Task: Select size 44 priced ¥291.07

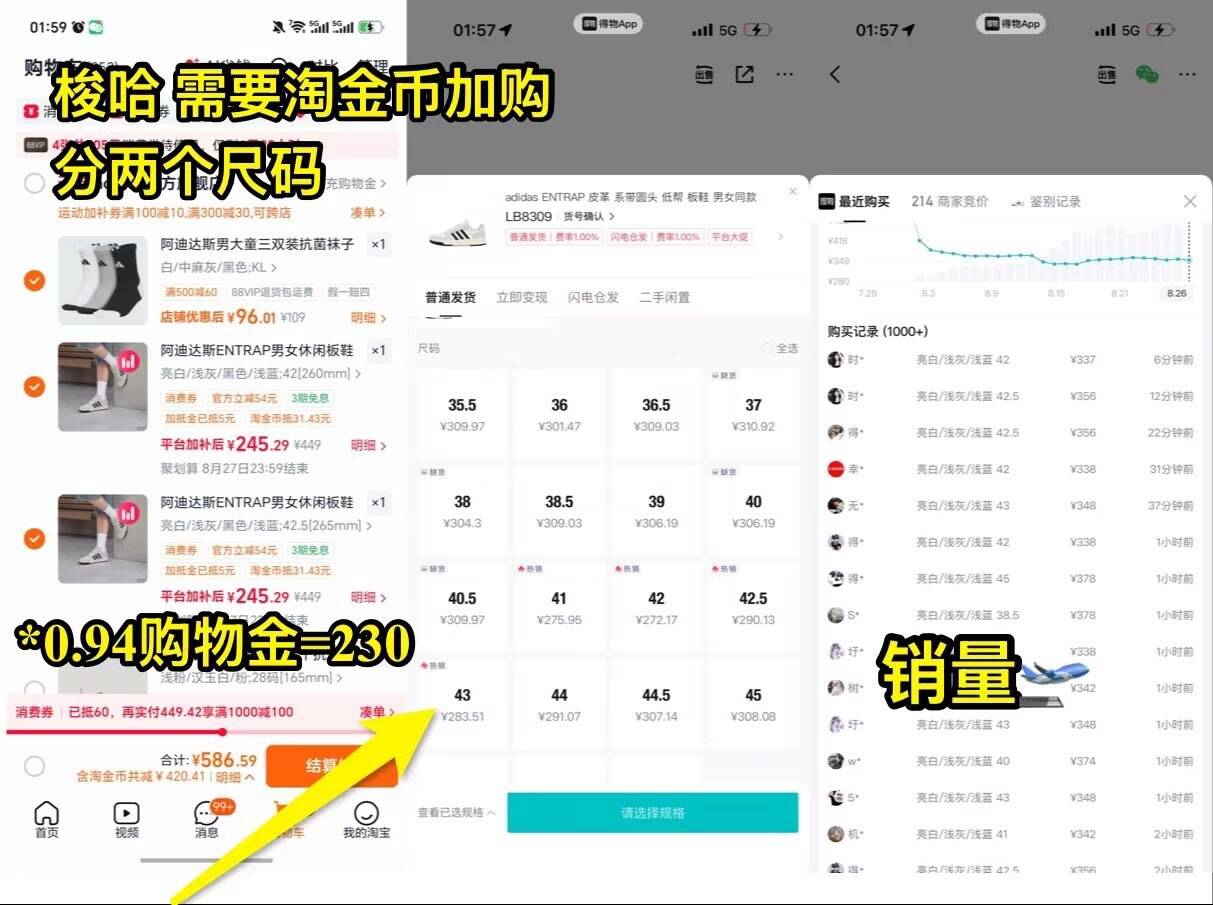Action: 559,704
